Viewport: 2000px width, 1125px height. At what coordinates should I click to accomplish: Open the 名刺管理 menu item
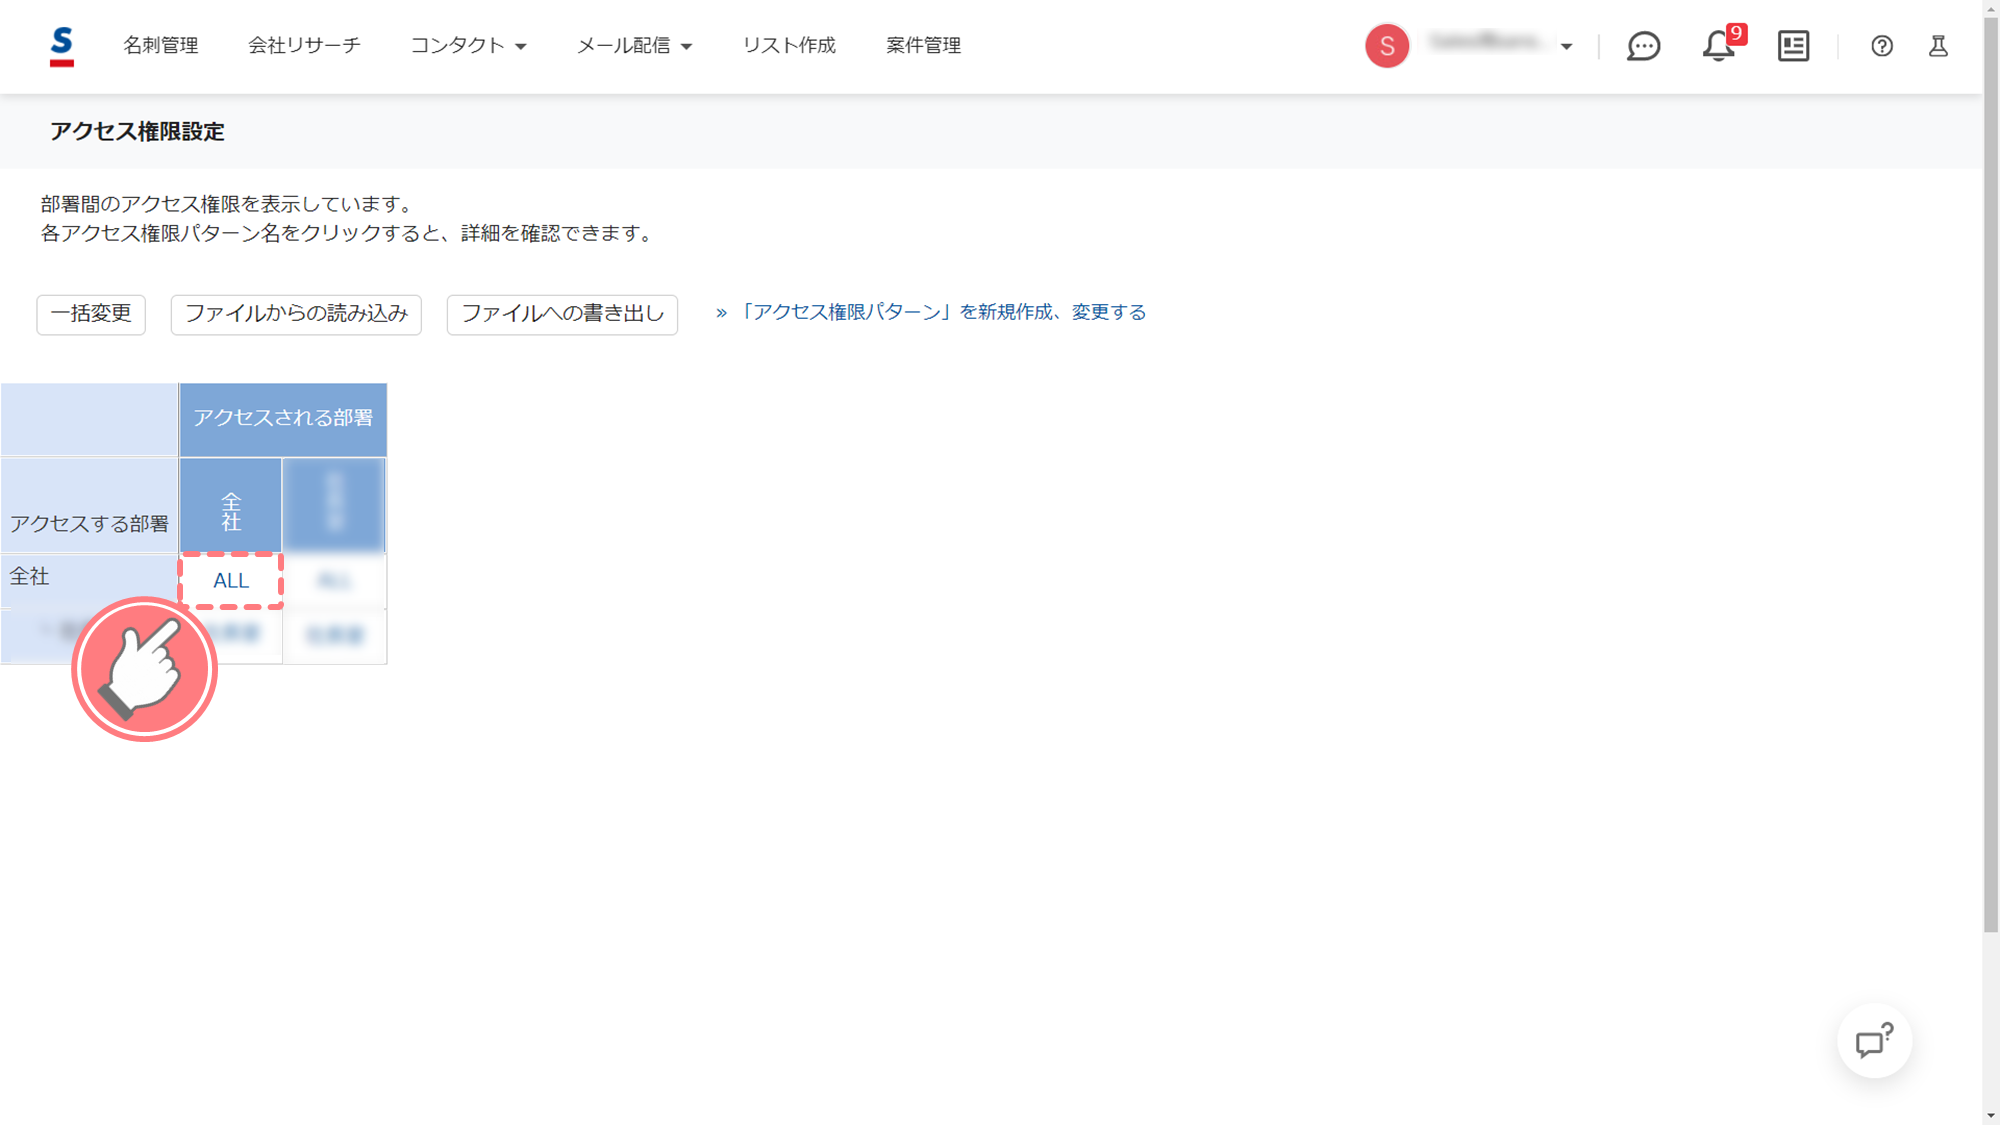(161, 46)
